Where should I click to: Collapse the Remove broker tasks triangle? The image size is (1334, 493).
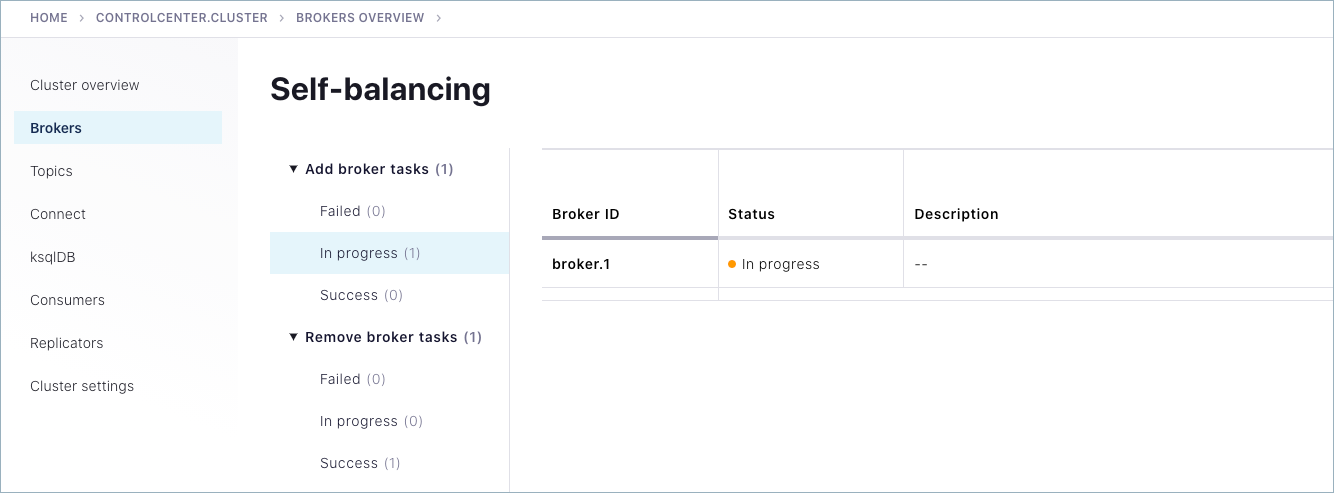(294, 337)
